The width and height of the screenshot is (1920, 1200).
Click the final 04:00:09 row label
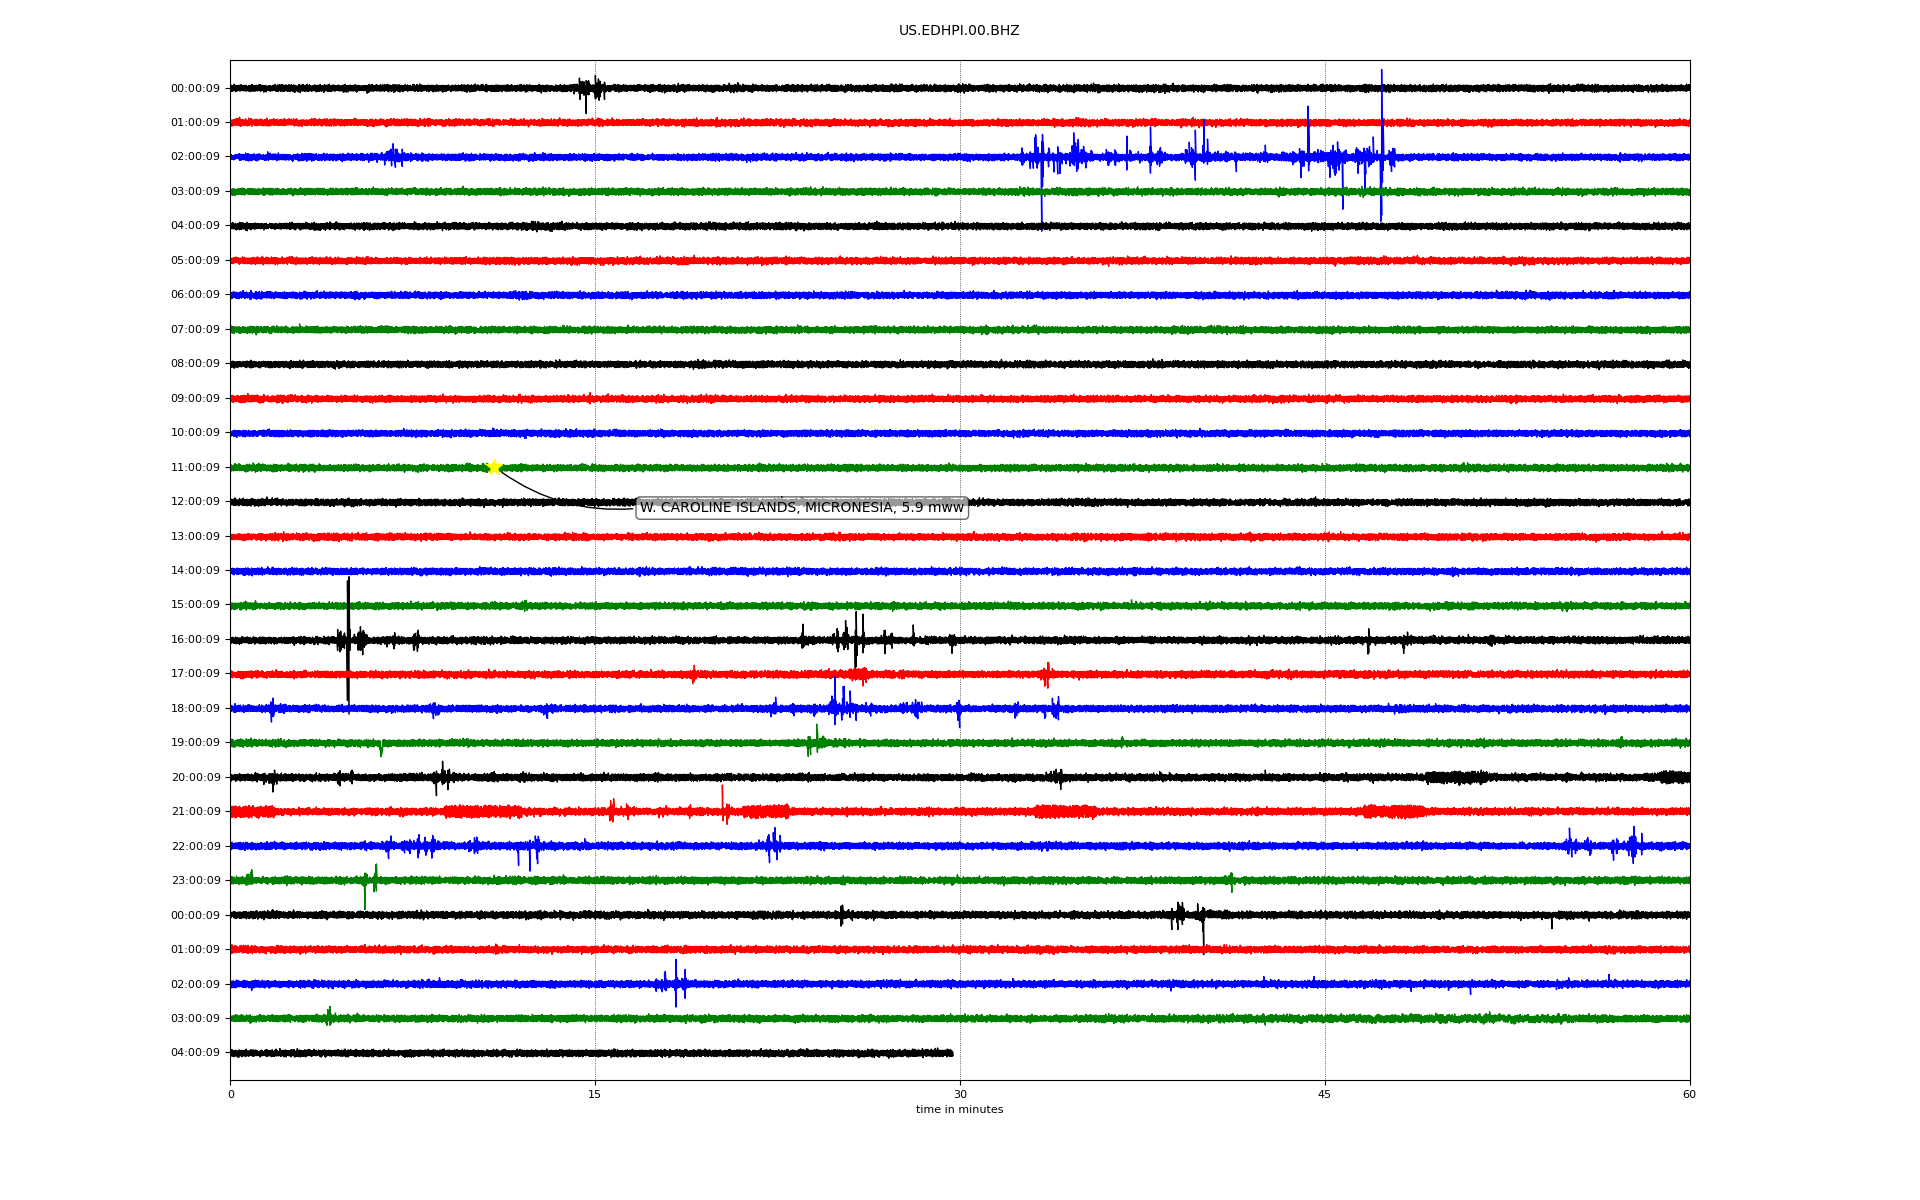(195, 1053)
